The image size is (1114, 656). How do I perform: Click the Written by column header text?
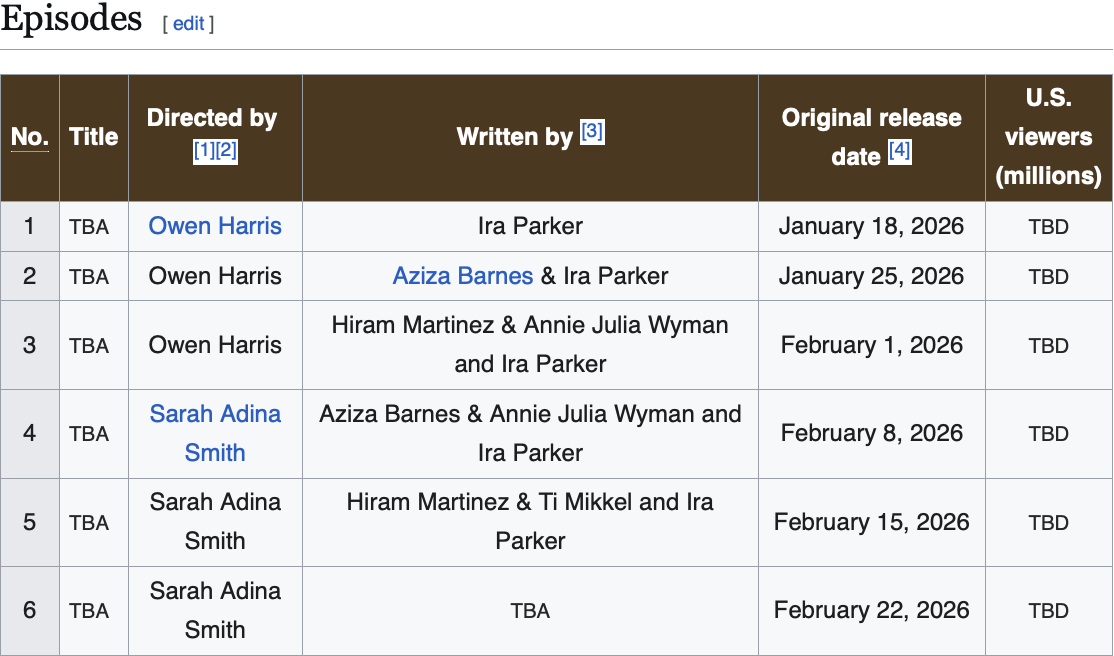514,136
